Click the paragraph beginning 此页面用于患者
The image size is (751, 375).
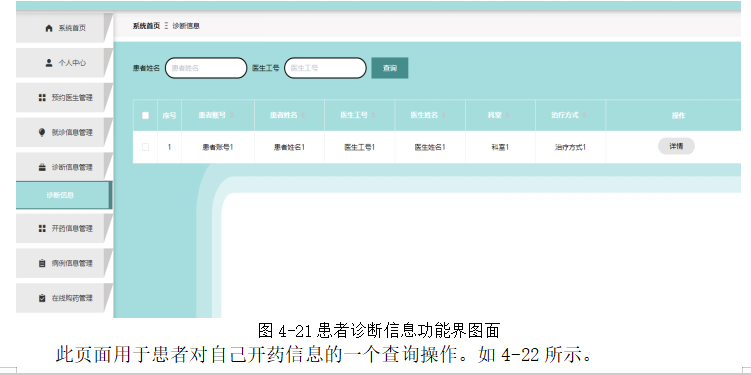(x=325, y=355)
